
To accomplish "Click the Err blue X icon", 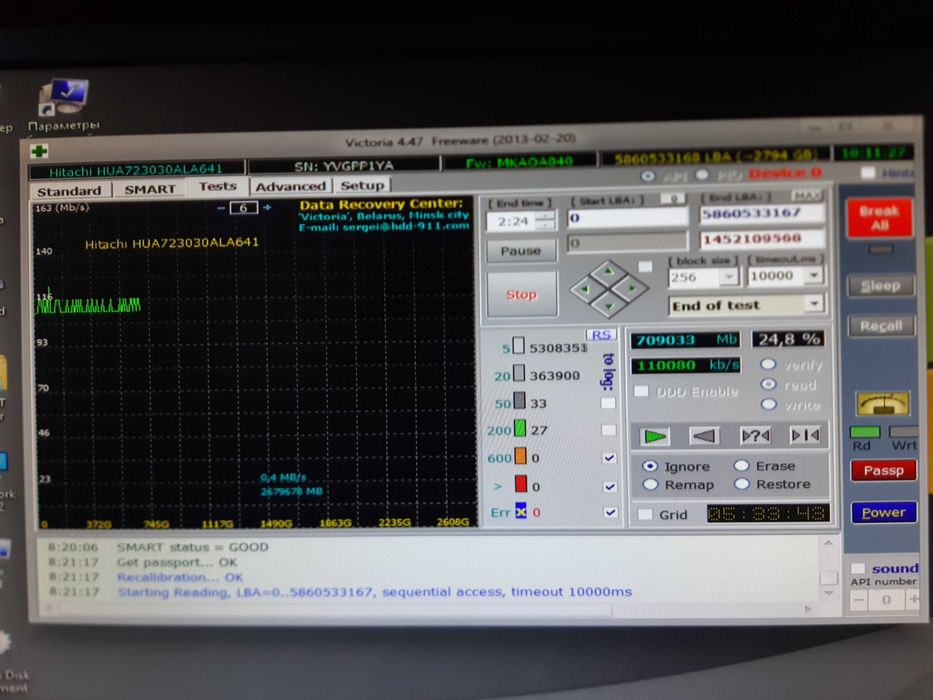I will click(x=521, y=511).
